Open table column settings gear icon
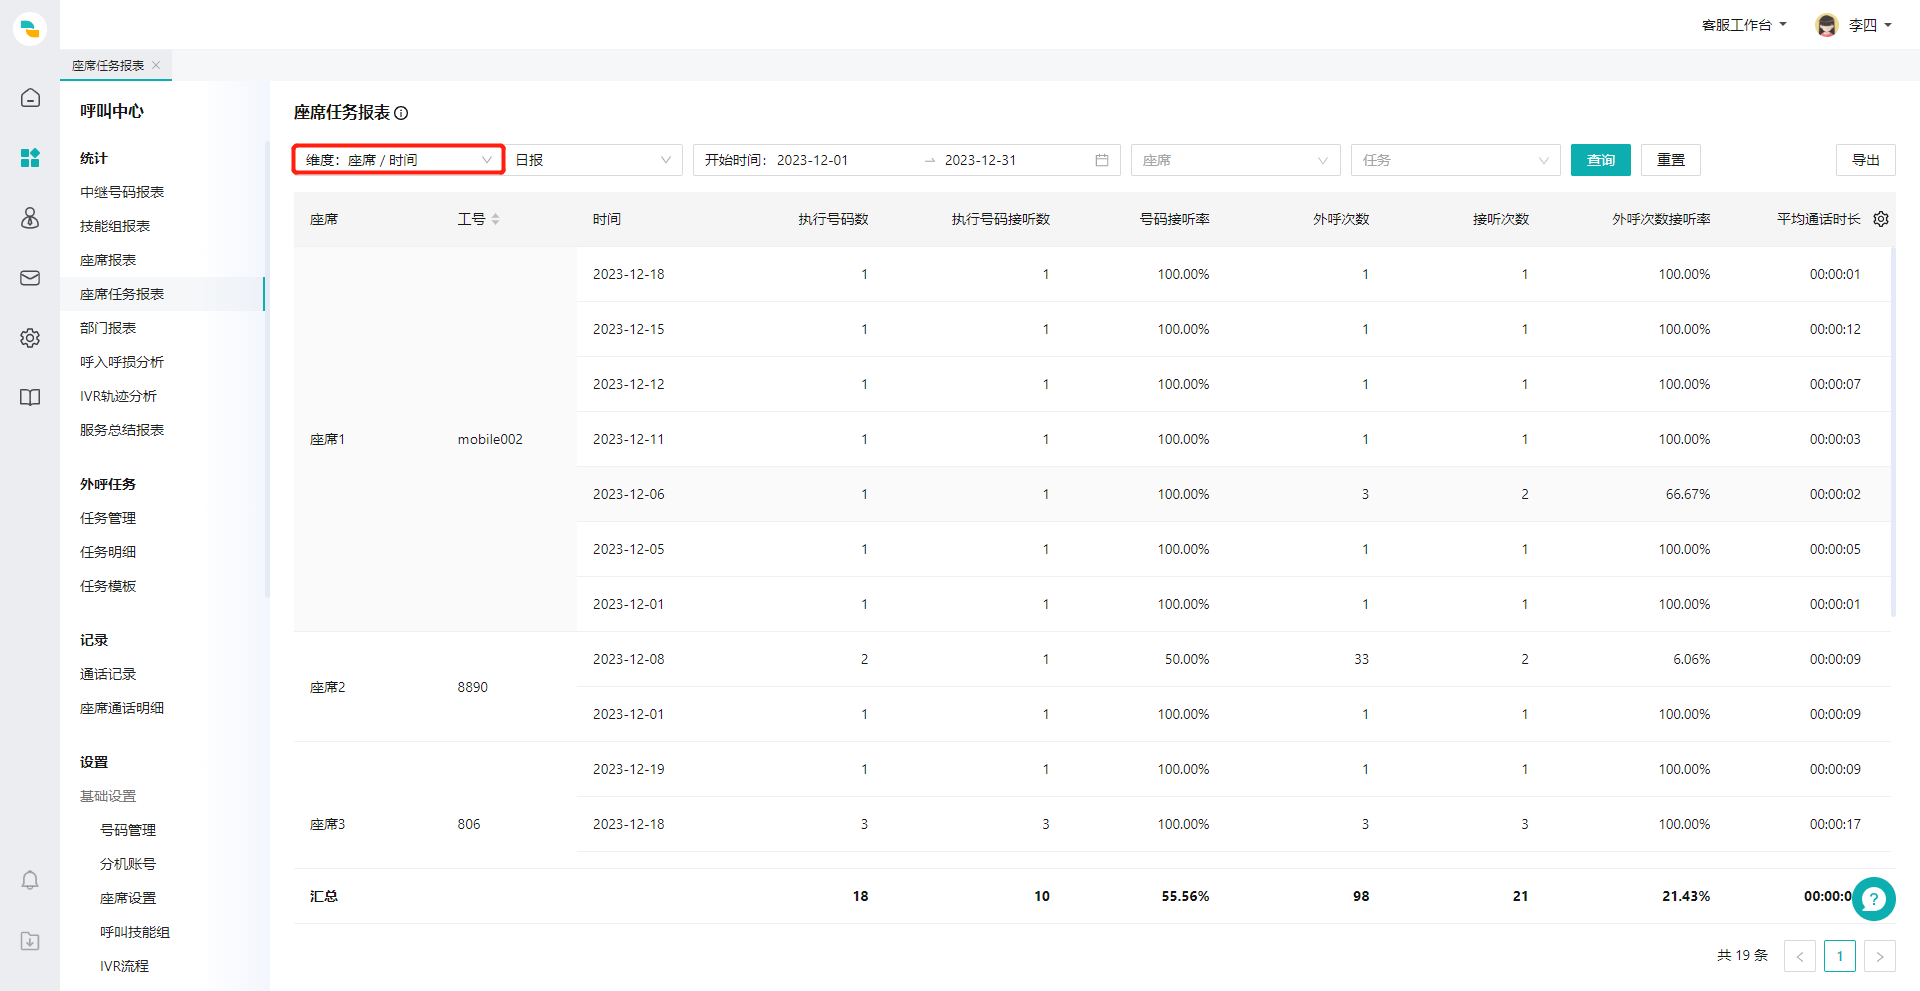The width and height of the screenshot is (1920, 991). pyautogui.click(x=1881, y=219)
